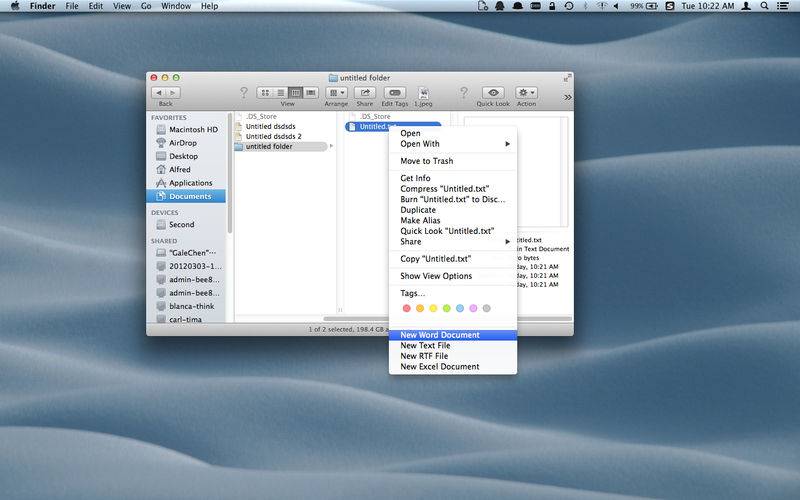Choose Quick Look "Untitled.txt" menu item
This screenshot has height=500, width=800.
453,231
